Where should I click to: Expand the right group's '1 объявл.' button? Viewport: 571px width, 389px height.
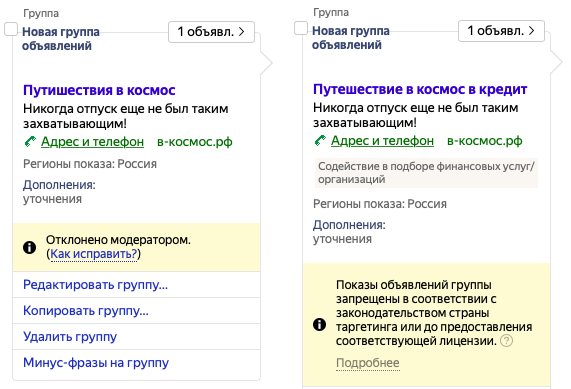pyautogui.click(x=501, y=31)
